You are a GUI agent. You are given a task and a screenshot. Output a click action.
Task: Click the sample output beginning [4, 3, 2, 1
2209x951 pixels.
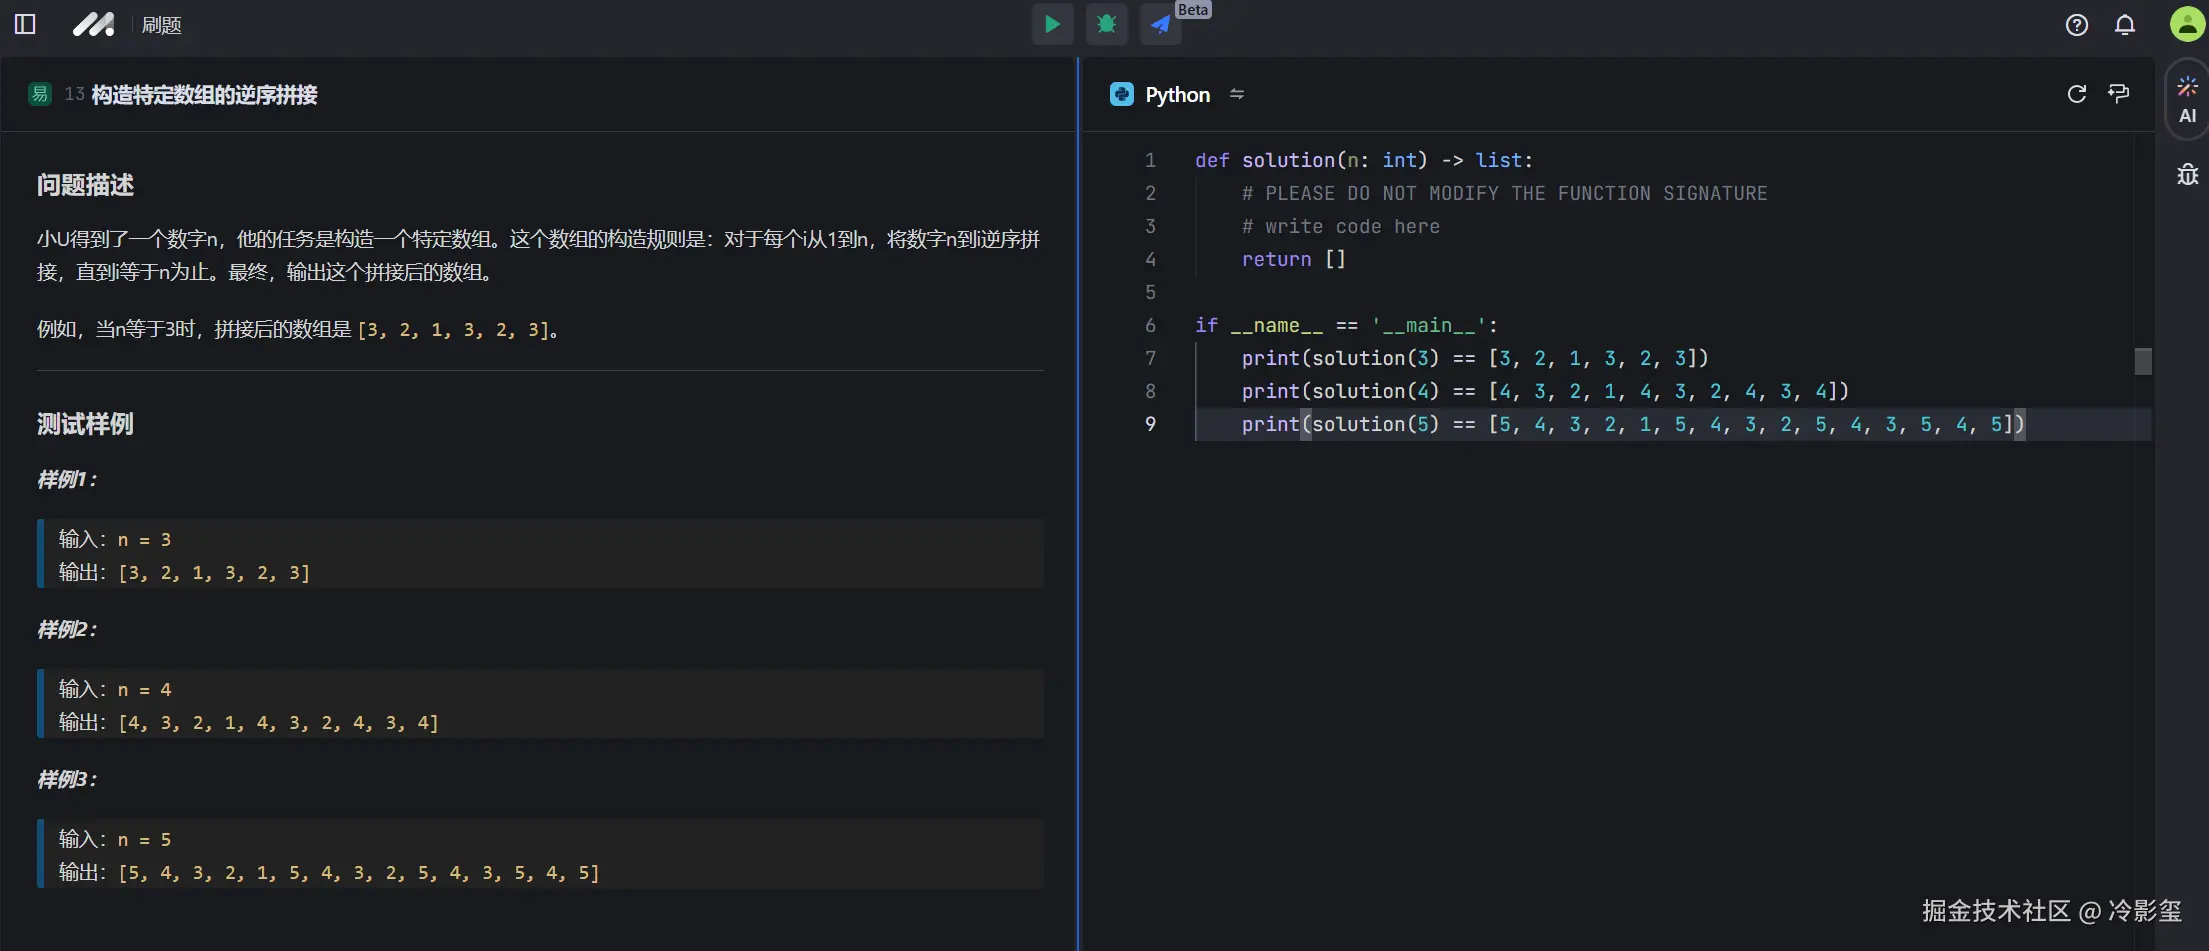coord(278,723)
